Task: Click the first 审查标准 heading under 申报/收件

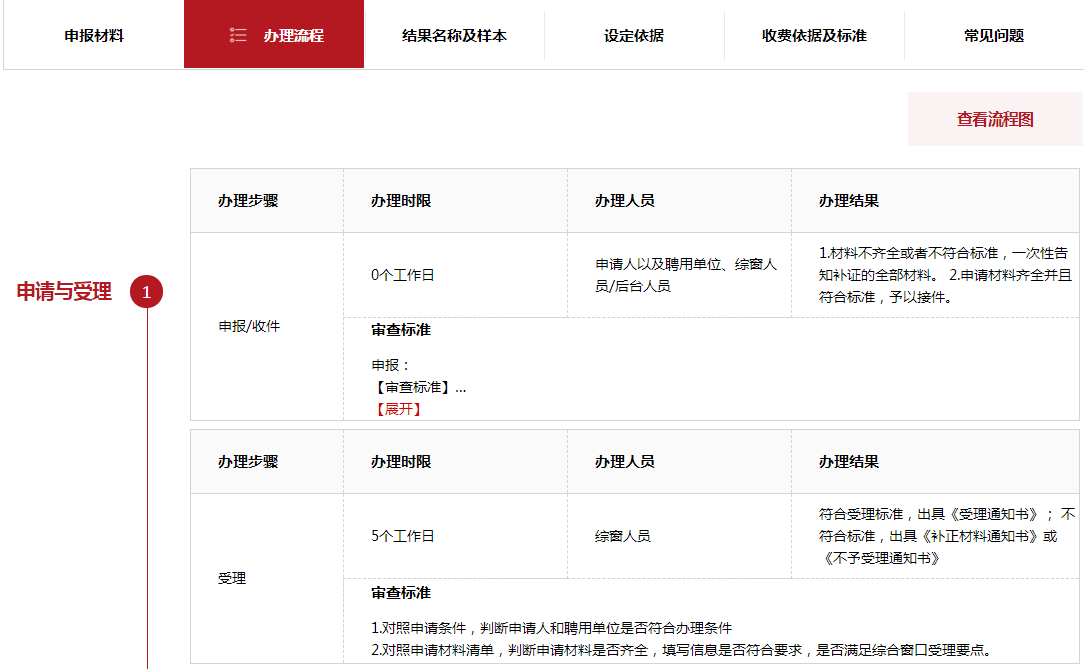Action: tap(401, 330)
